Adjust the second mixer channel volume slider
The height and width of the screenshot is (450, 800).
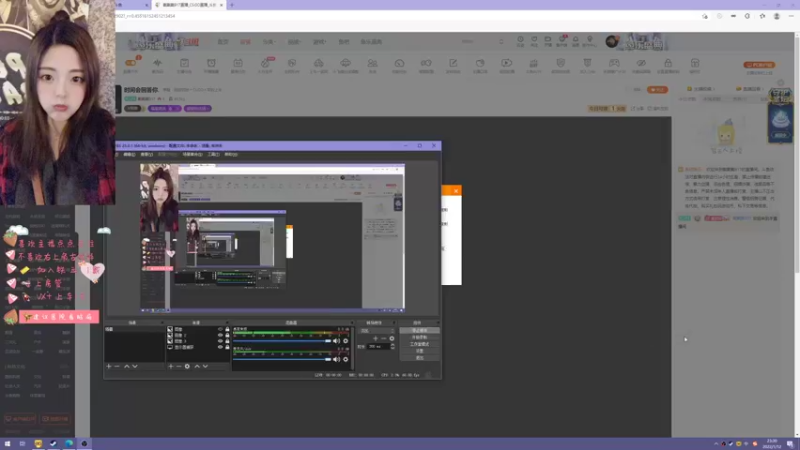click(x=282, y=360)
